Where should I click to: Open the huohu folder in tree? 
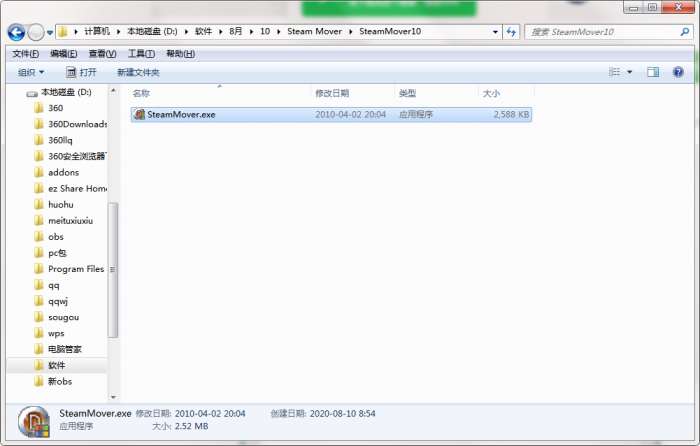(61, 204)
